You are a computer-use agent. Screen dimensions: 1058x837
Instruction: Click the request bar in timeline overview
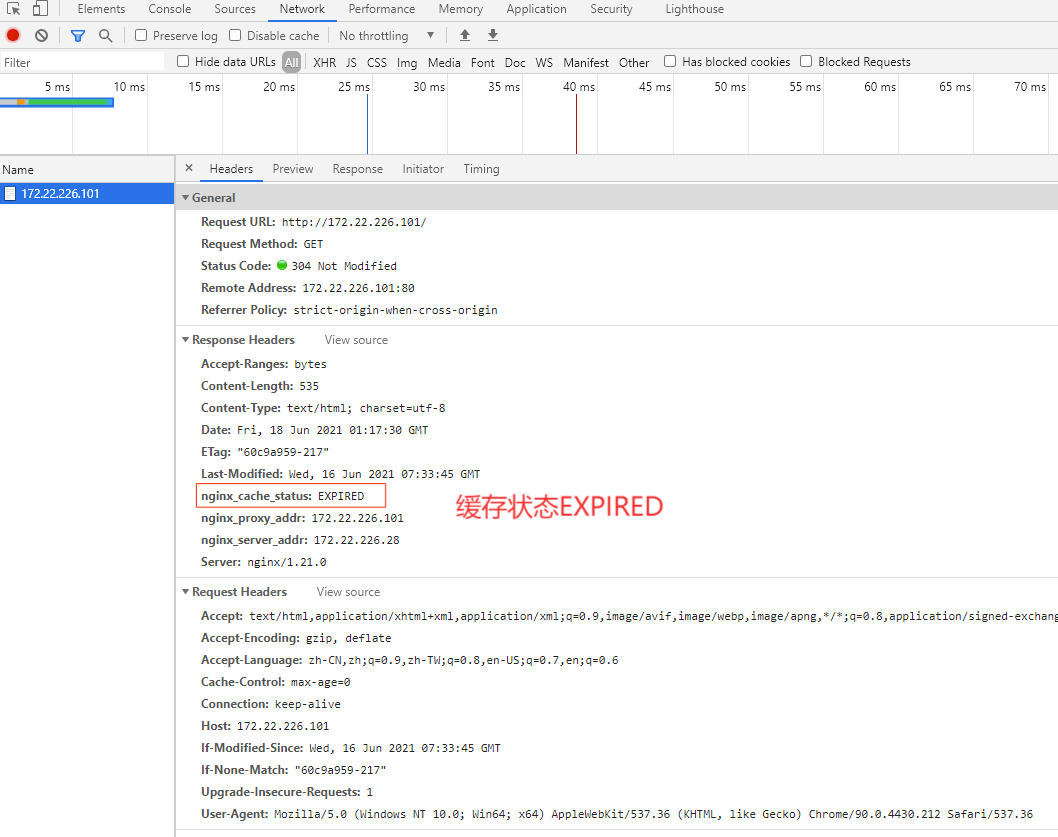(57, 102)
